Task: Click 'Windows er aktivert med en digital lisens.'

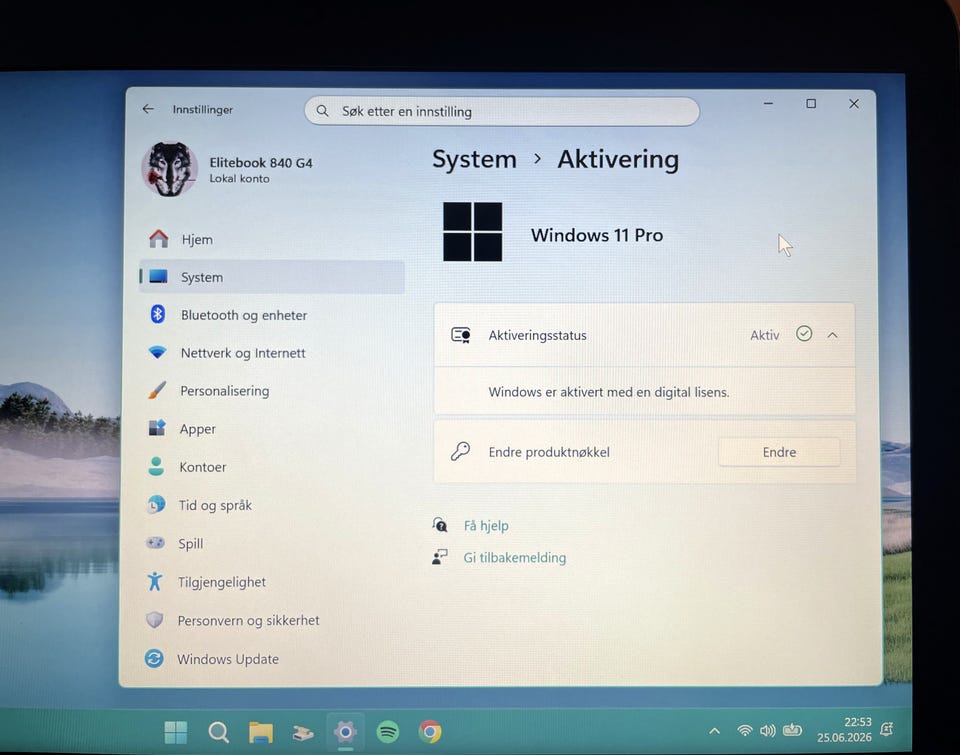Action: tap(609, 392)
